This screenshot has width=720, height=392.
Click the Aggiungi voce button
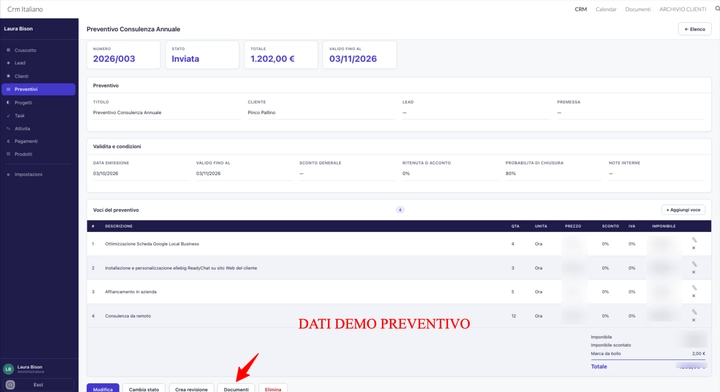click(683, 210)
